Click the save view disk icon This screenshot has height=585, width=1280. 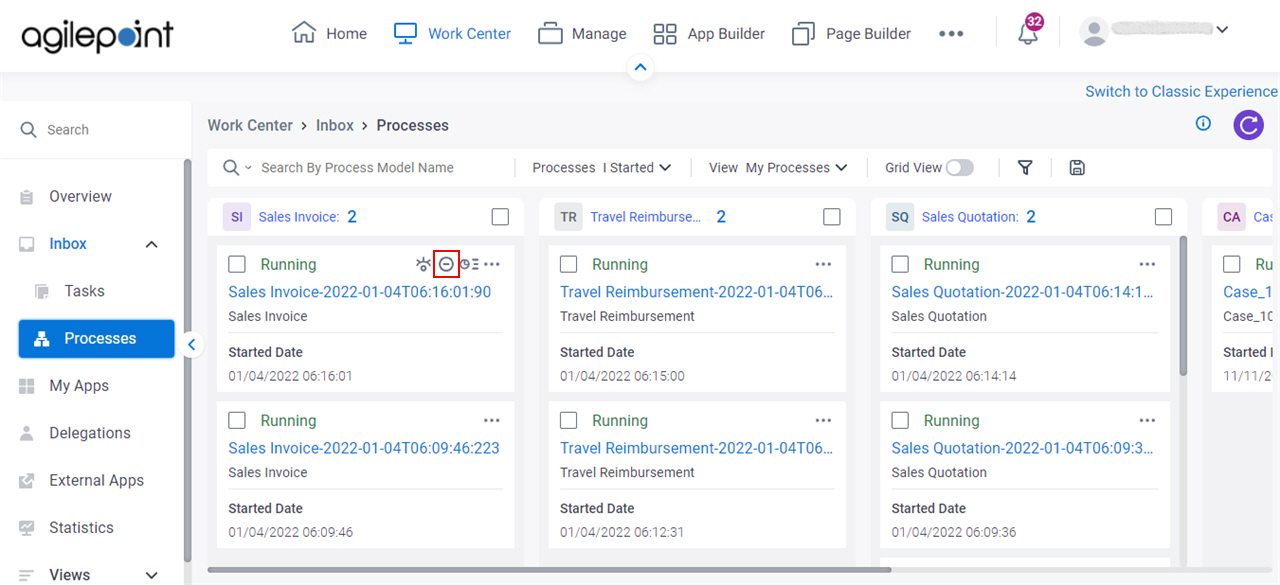pos(1077,167)
